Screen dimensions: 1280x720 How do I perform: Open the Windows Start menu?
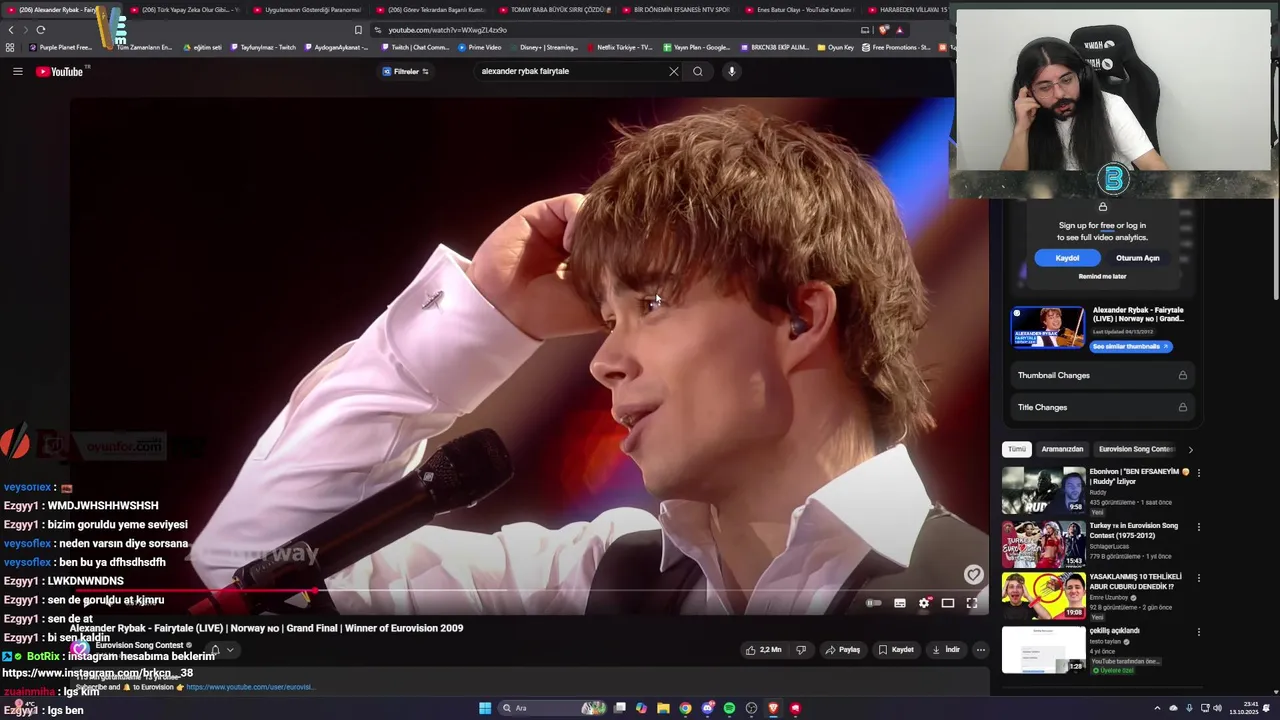point(485,708)
